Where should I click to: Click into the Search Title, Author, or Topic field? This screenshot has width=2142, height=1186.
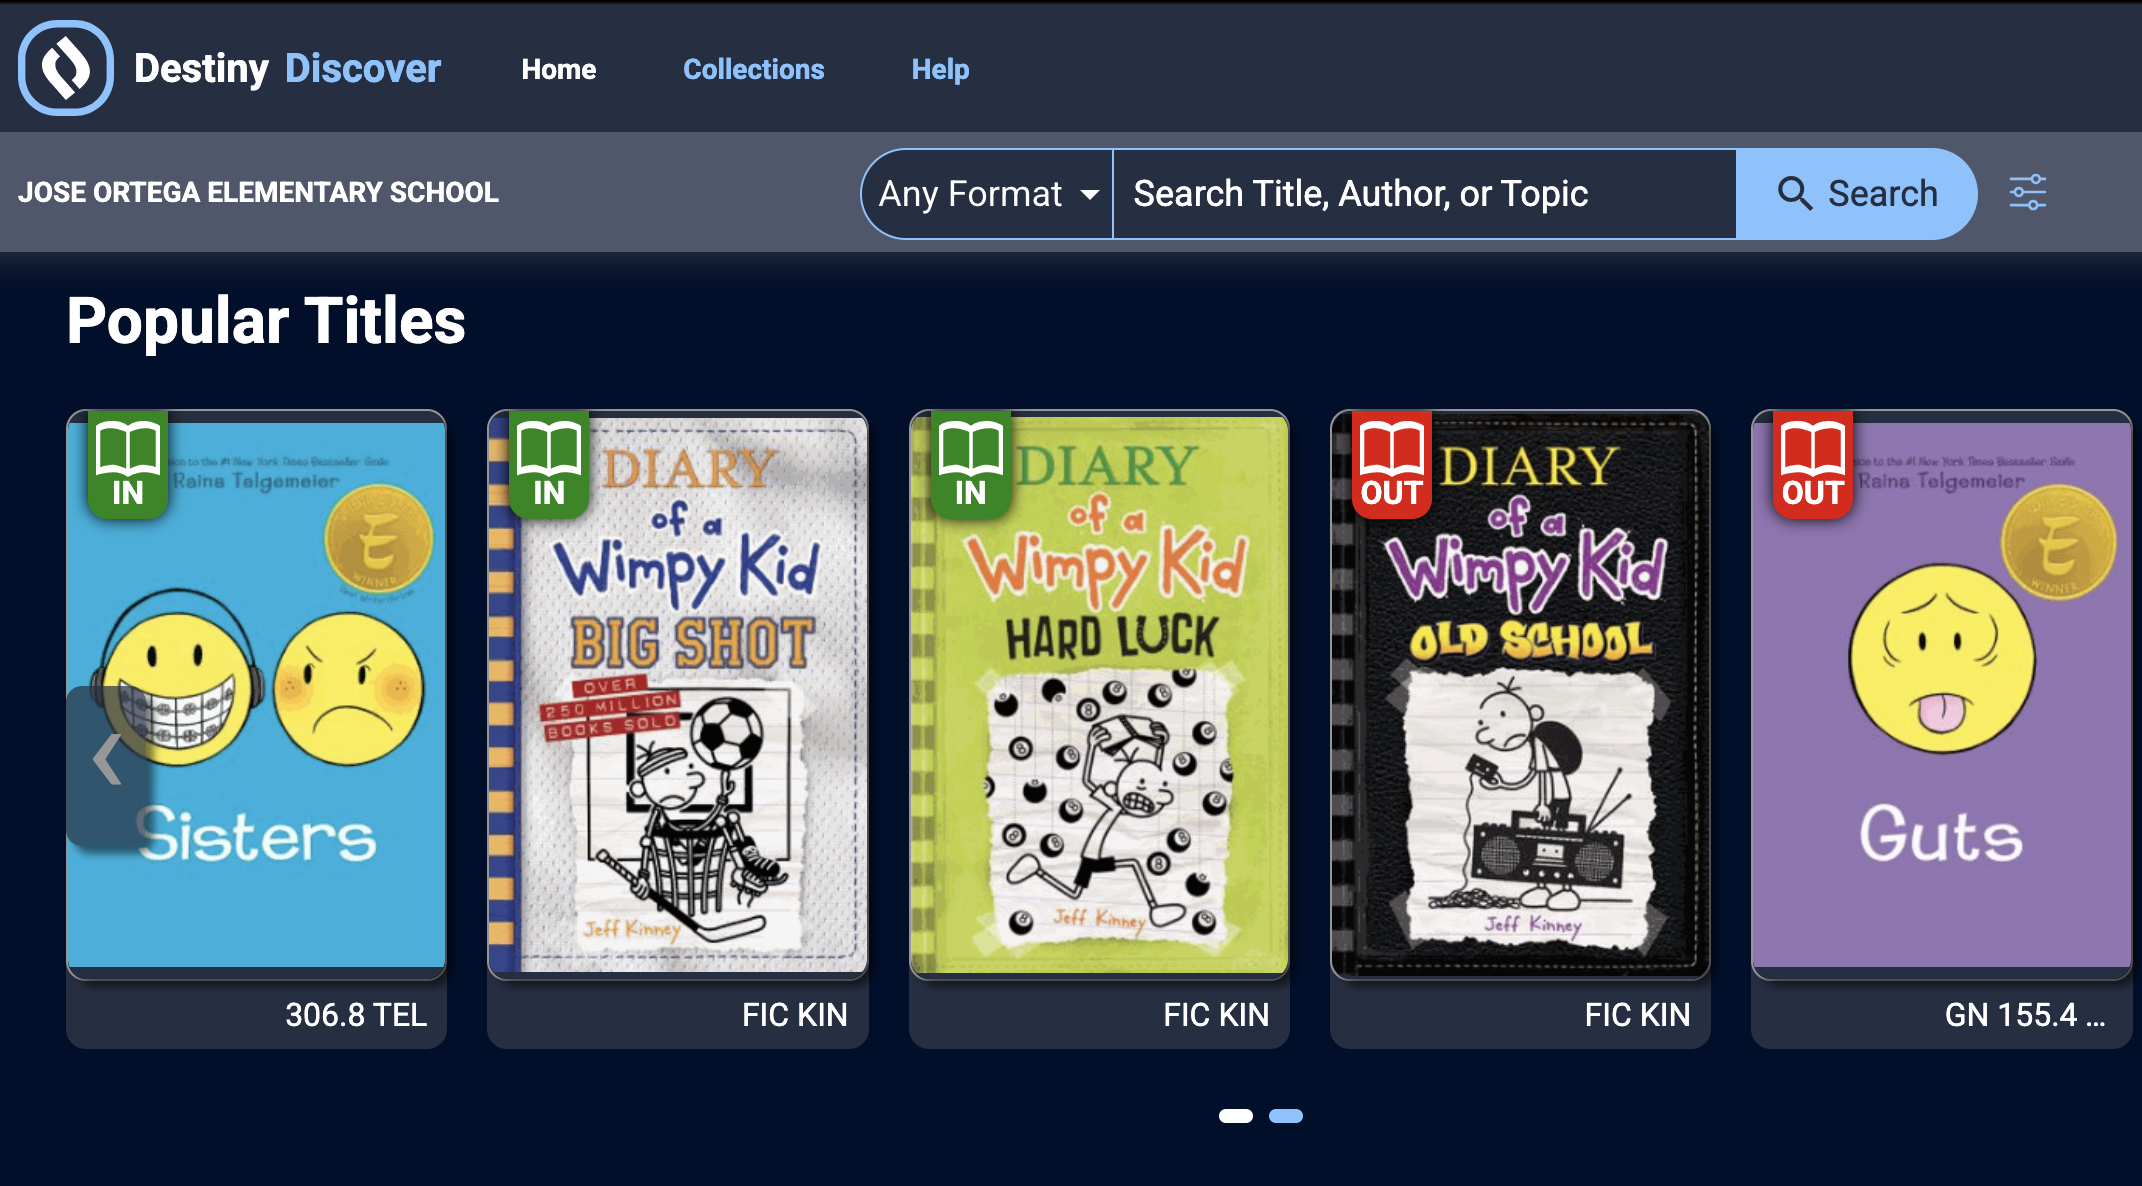(1424, 193)
